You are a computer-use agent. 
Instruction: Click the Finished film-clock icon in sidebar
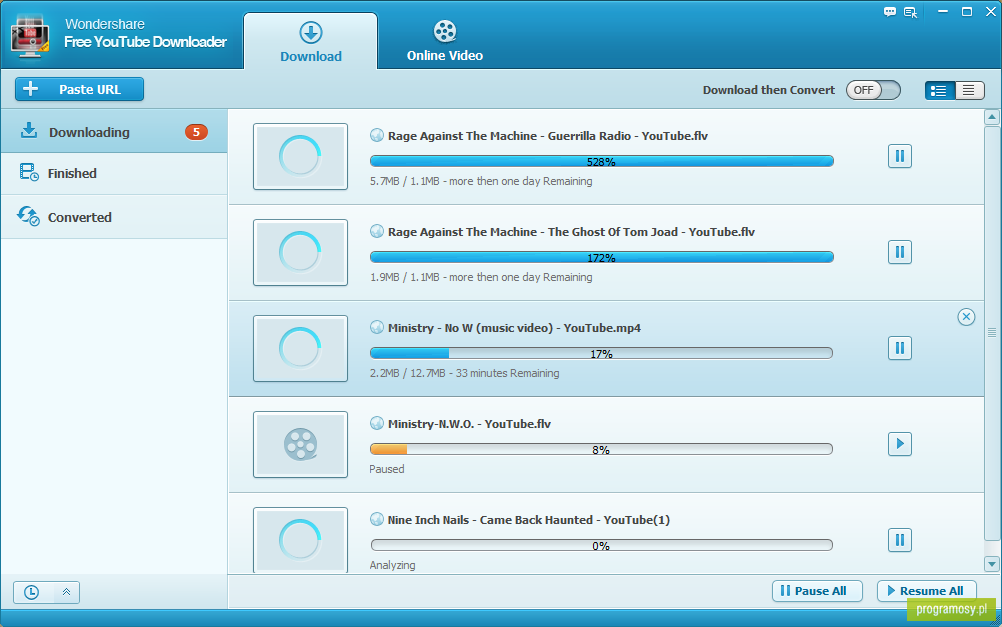point(29,173)
